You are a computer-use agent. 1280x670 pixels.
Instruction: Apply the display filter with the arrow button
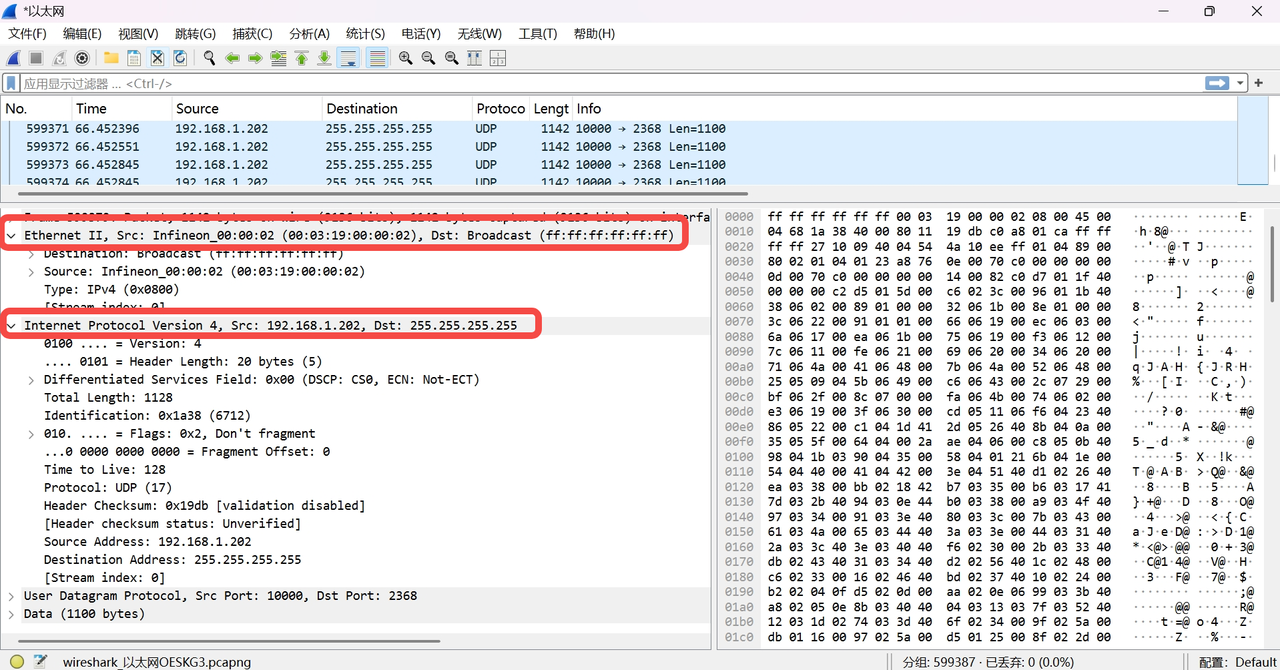pos(1217,83)
